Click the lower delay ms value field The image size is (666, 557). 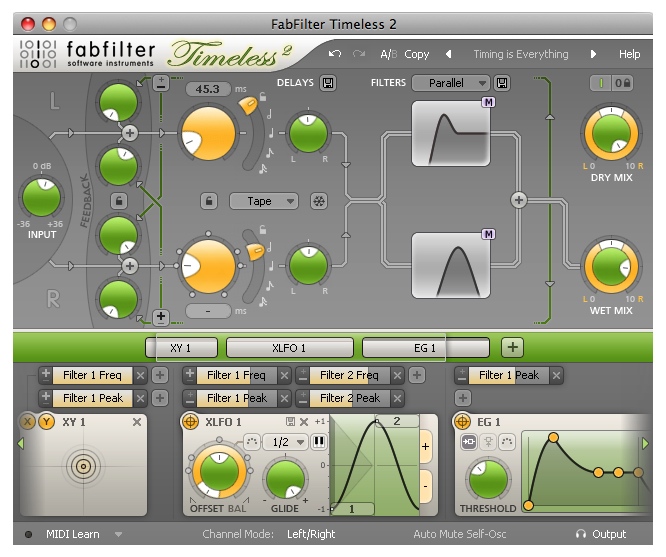click(x=208, y=311)
